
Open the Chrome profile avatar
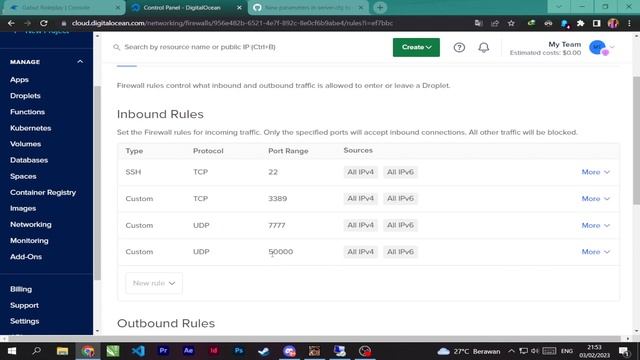tap(613, 23)
